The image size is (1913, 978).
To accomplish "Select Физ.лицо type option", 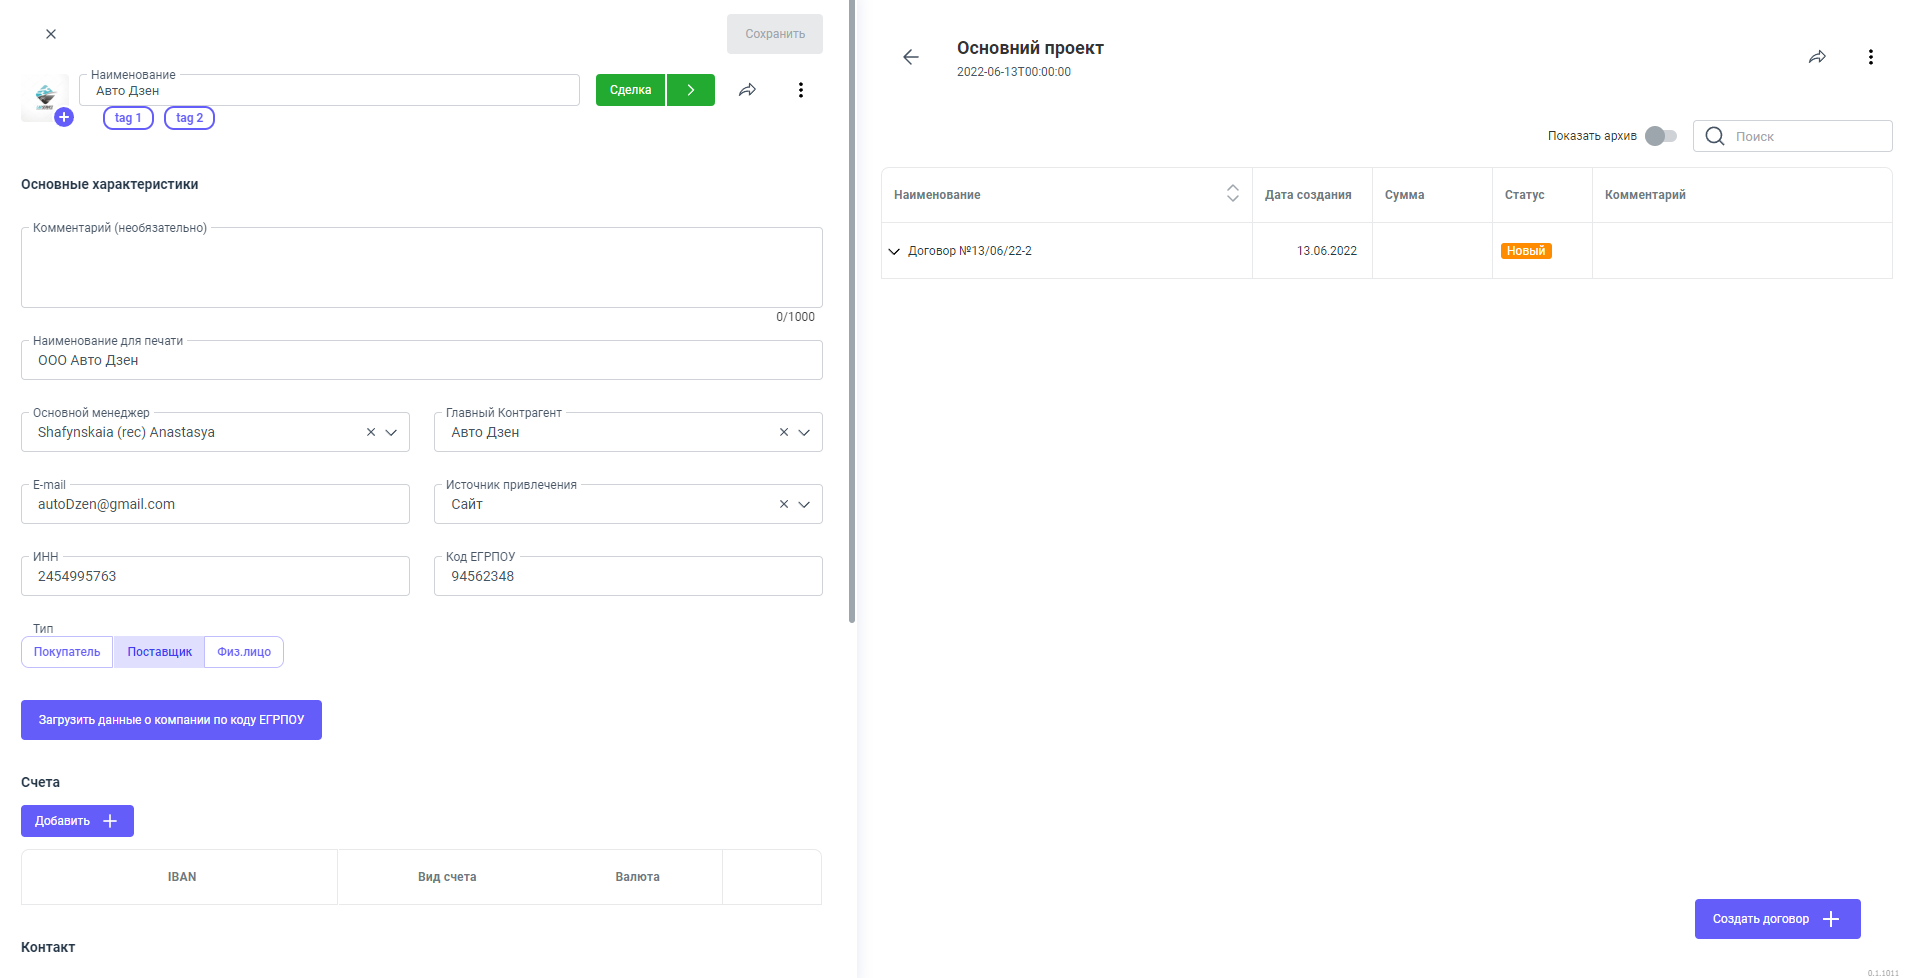I will click(x=244, y=652).
